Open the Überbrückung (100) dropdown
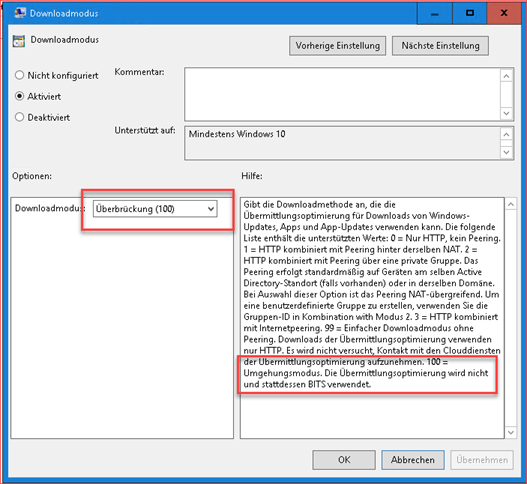This screenshot has width=527, height=484. pyautogui.click(x=155, y=209)
